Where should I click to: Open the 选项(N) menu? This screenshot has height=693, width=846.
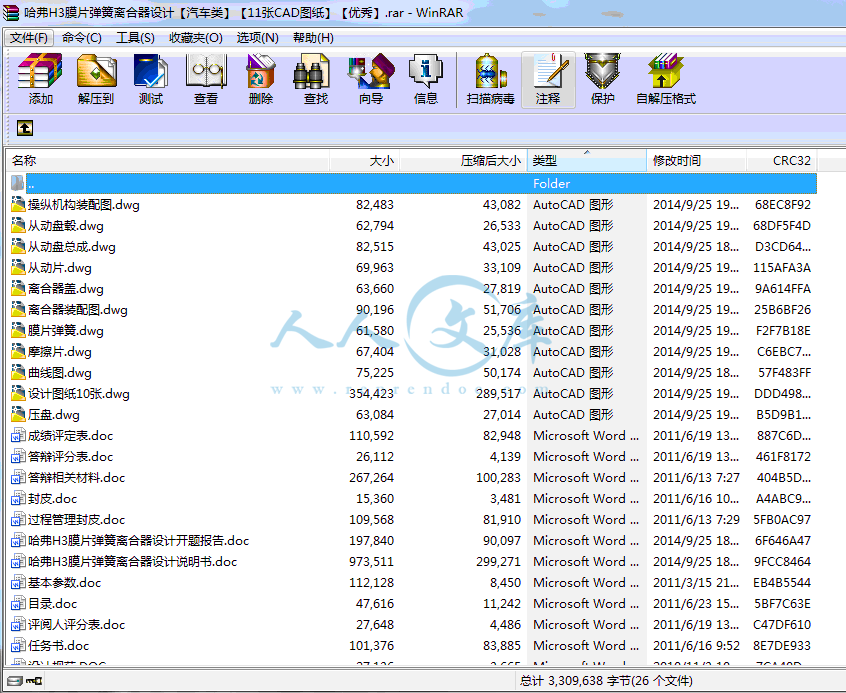(x=257, y=38)
